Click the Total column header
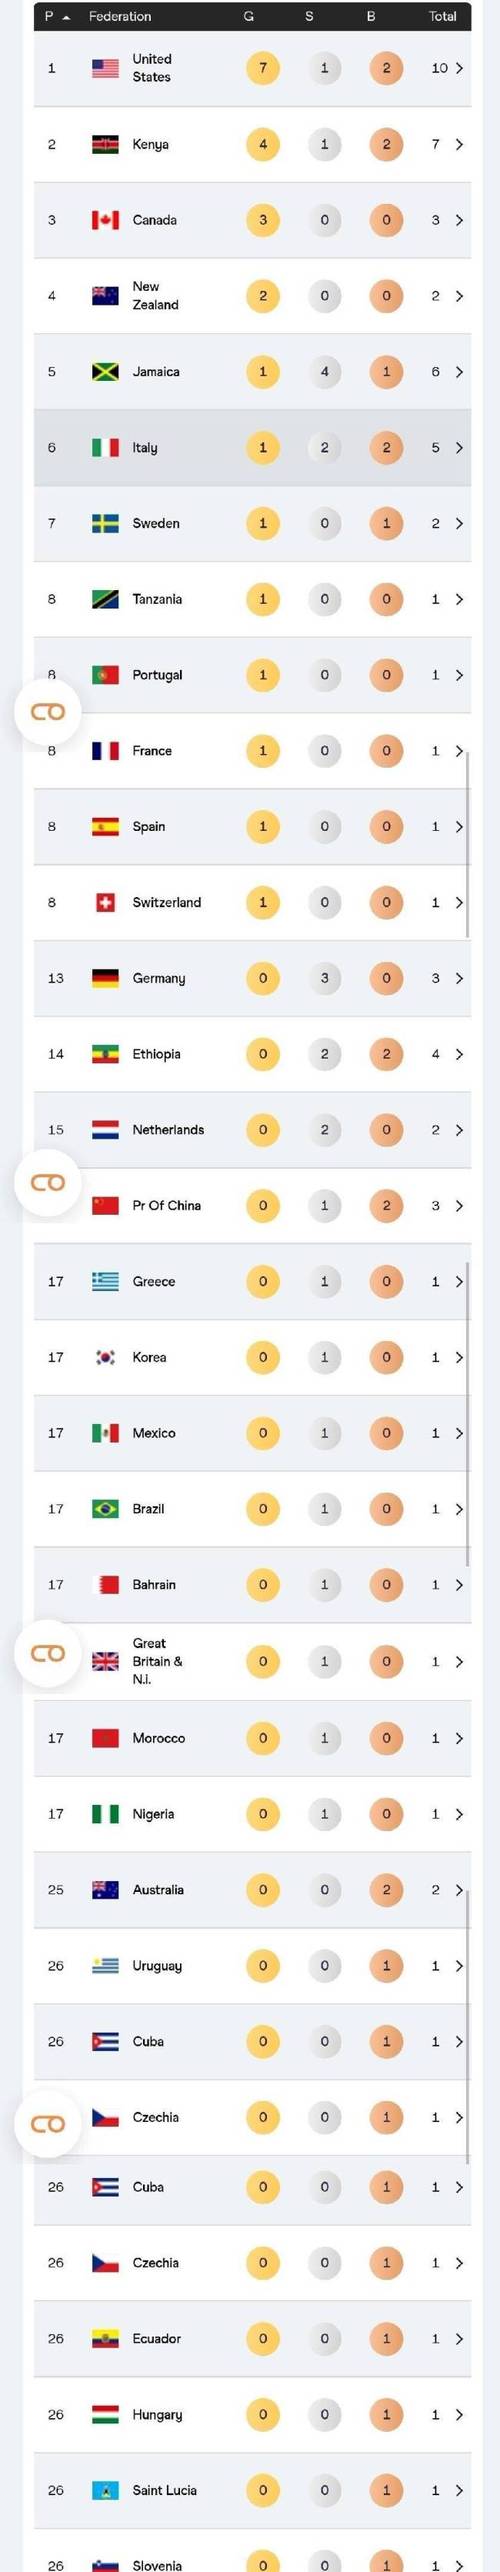The height and width of the screenshot is (2572, 500). point(443,16)
